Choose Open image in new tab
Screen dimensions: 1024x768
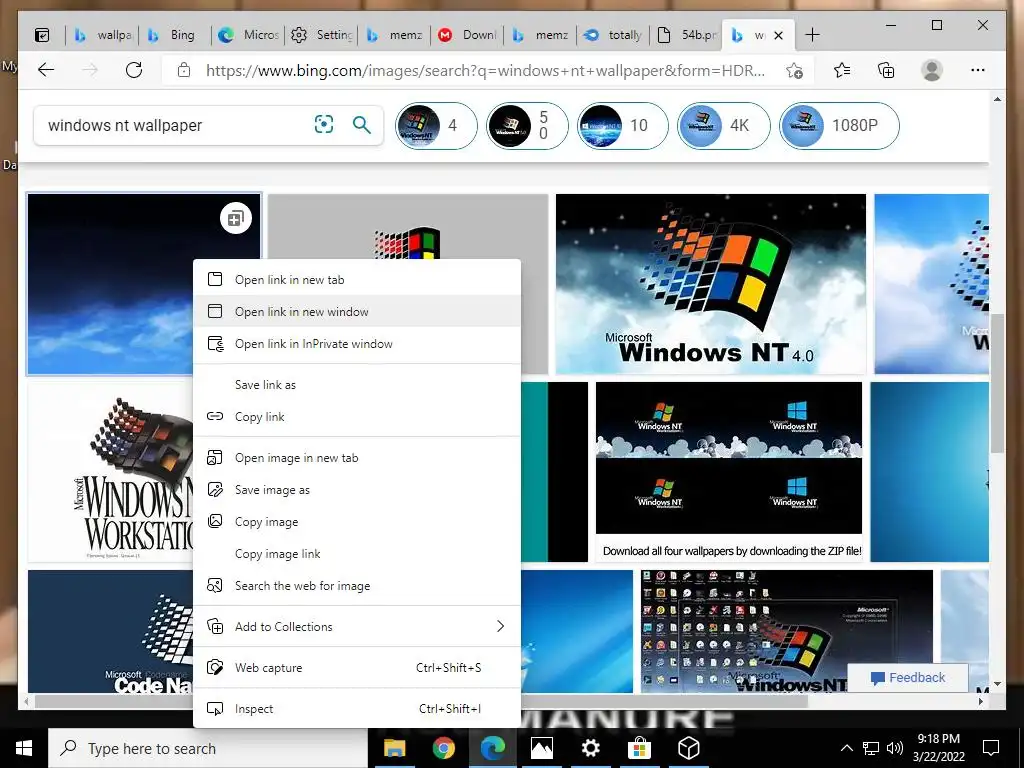click(357, 458)
